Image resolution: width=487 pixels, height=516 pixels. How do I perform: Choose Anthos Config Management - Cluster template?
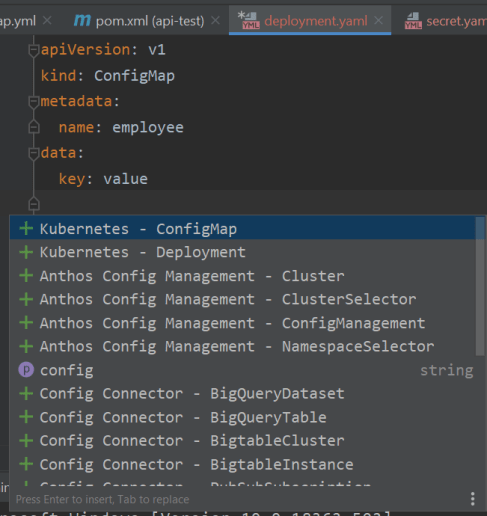point(243,276)
